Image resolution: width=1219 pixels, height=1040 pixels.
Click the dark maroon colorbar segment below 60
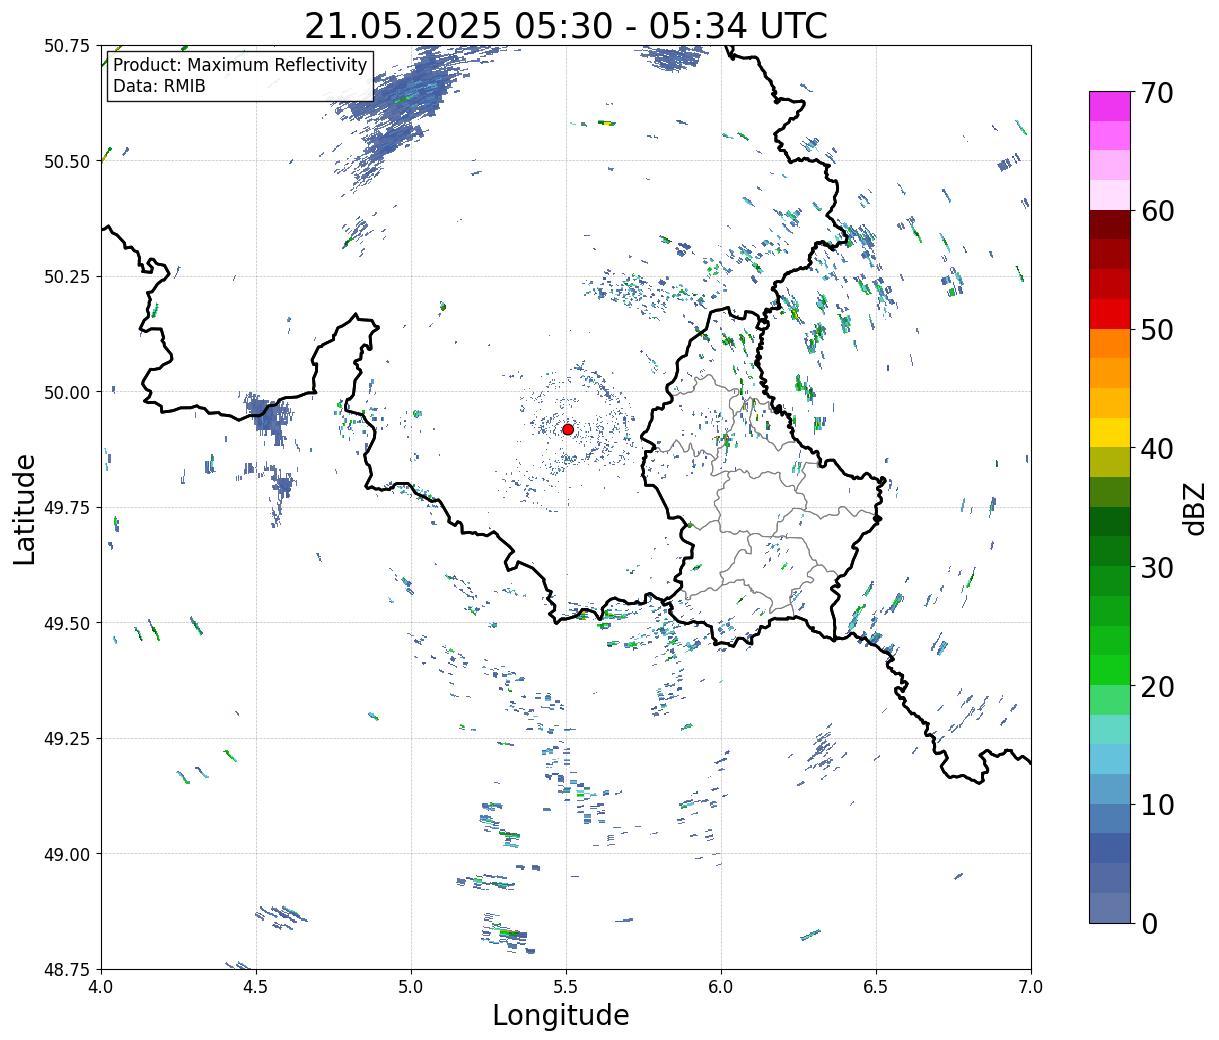[1110, 225]
